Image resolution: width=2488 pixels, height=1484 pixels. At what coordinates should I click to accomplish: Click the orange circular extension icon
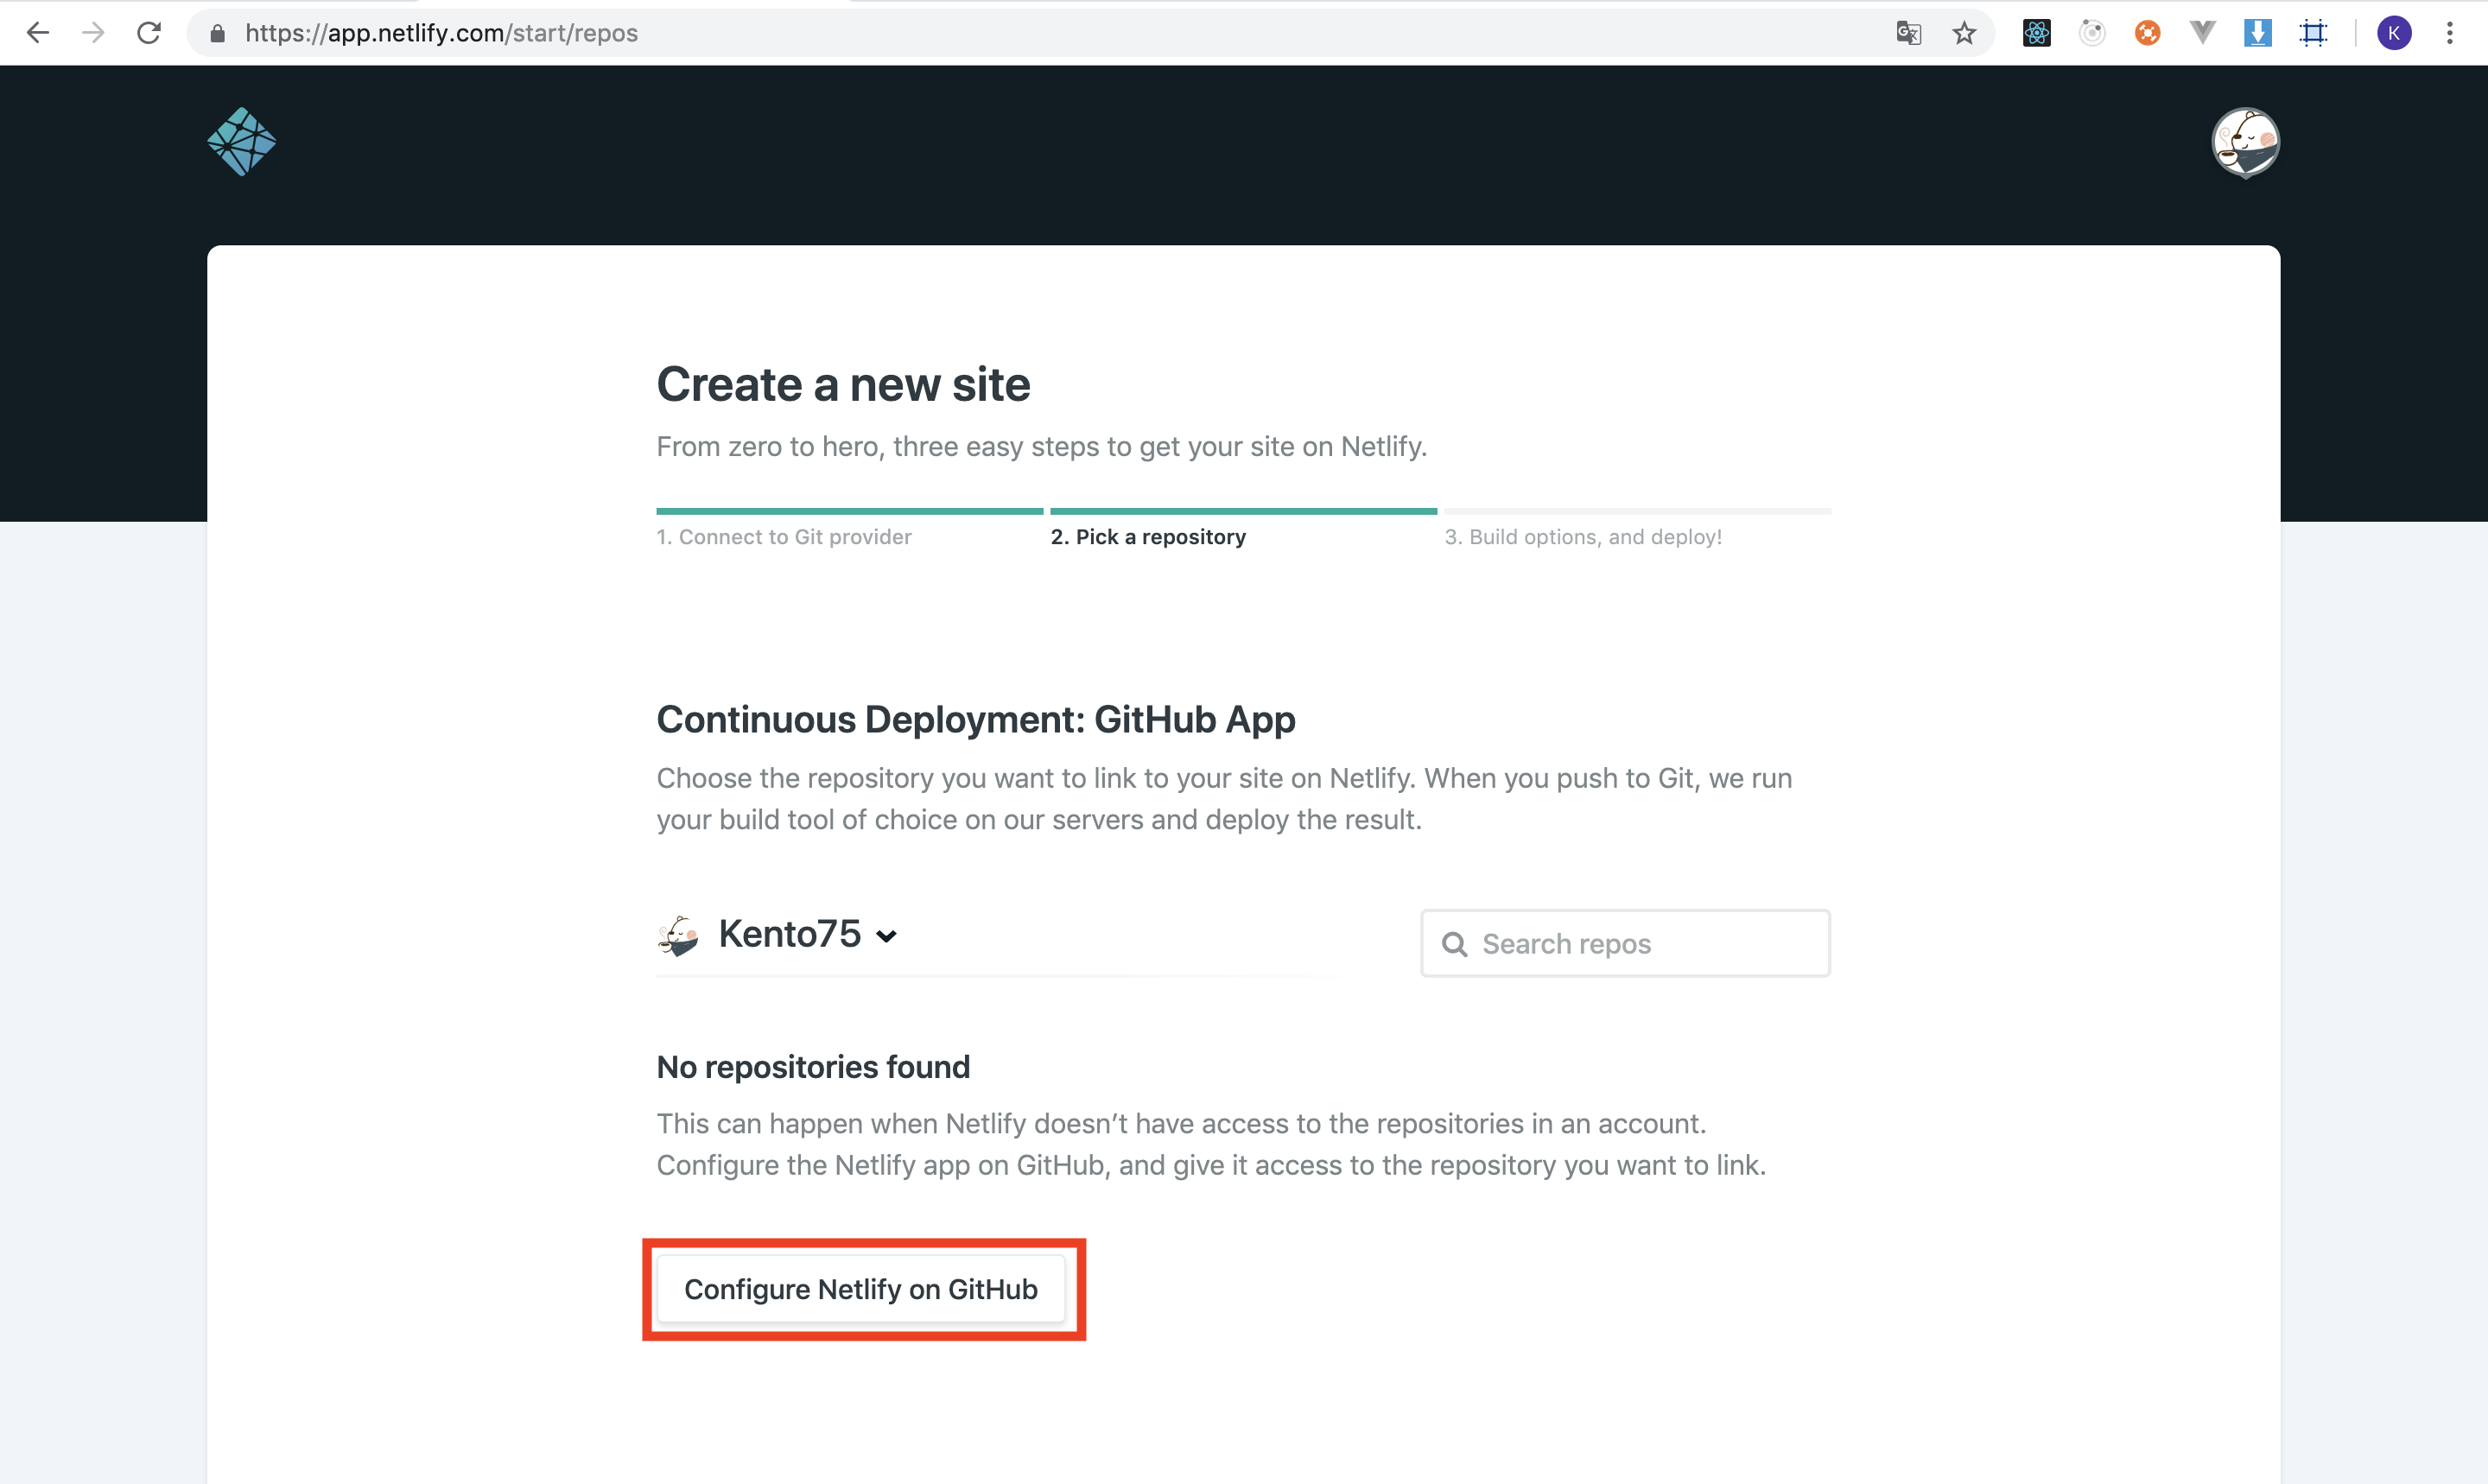[2147, 33]
